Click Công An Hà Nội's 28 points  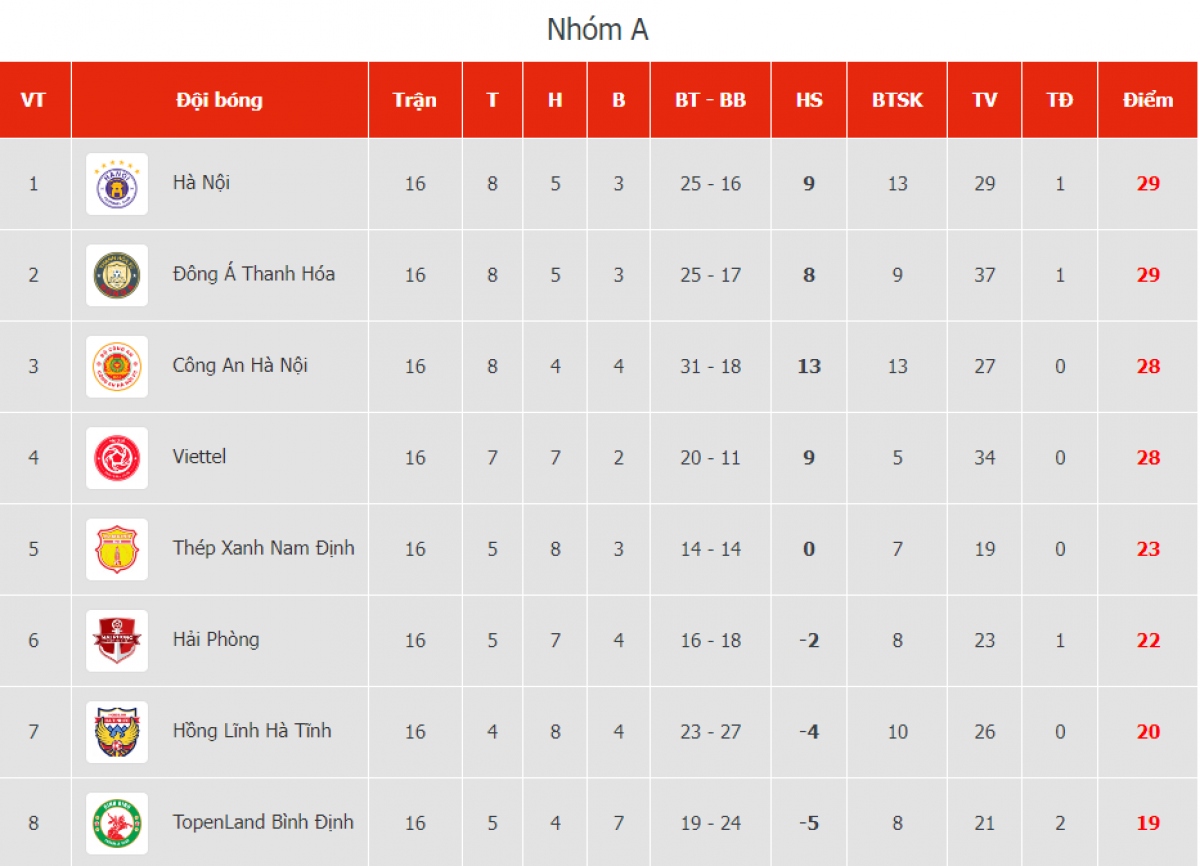(1148, 366)
